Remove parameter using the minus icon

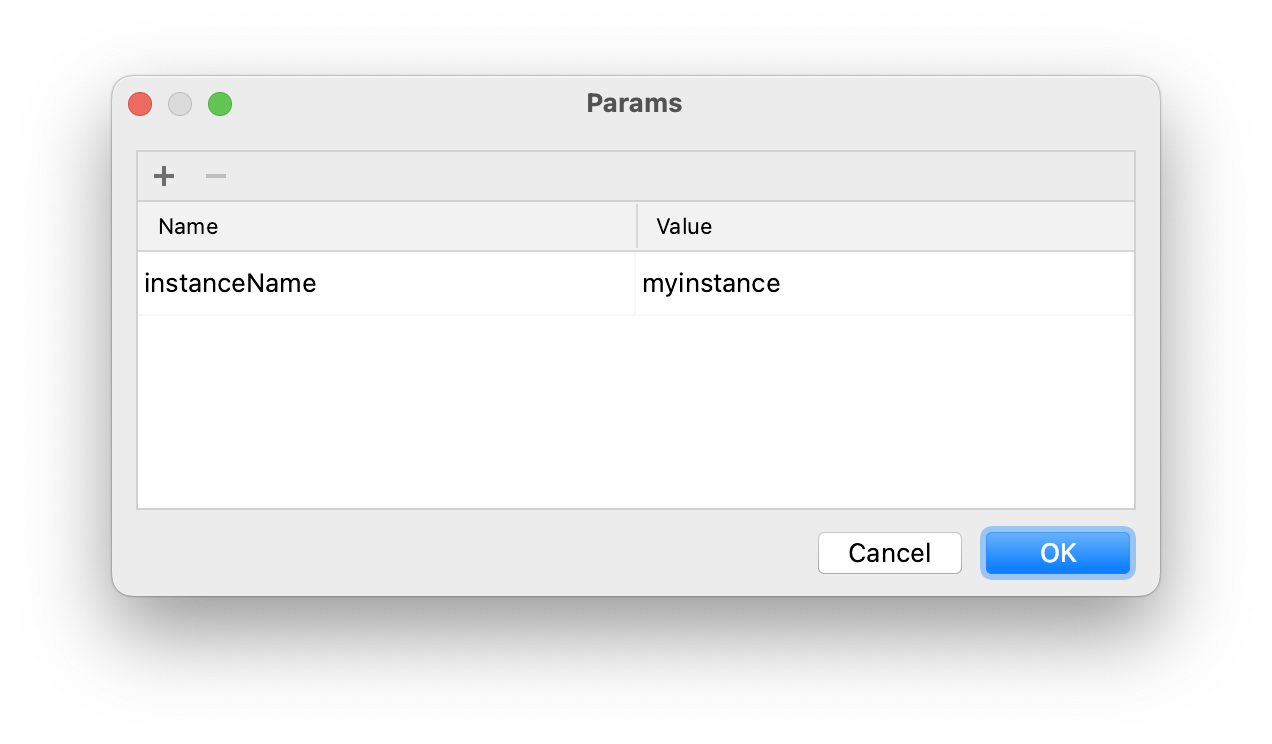tap(216, 177)
